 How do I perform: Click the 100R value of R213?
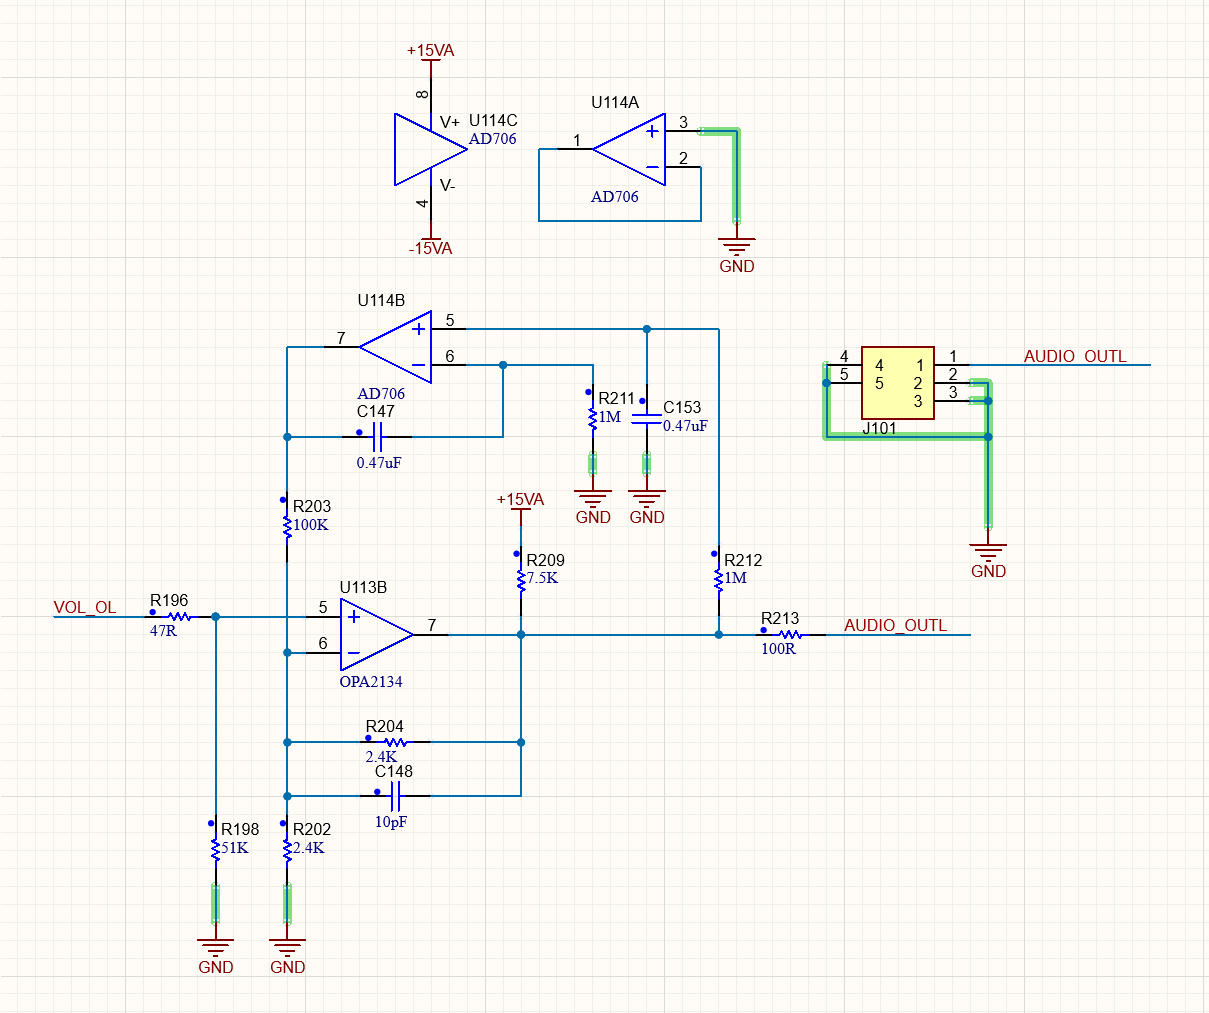pos(779,648)
